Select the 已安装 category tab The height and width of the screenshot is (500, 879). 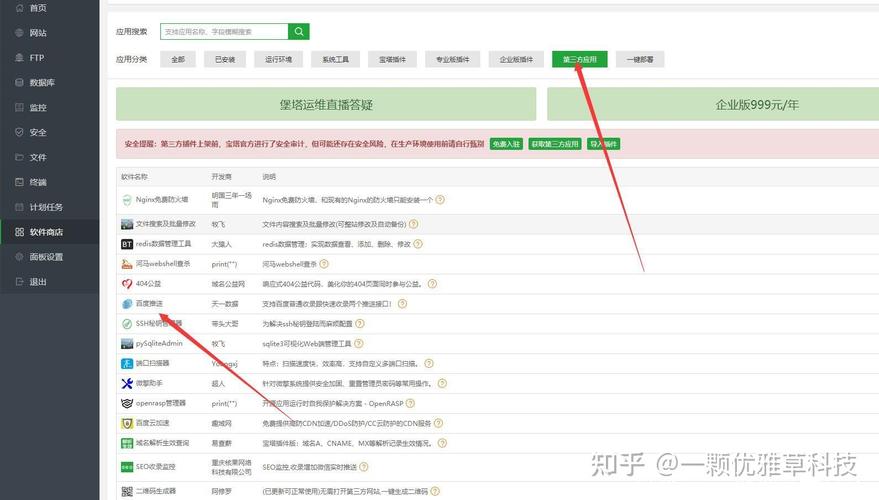(225, 59)
